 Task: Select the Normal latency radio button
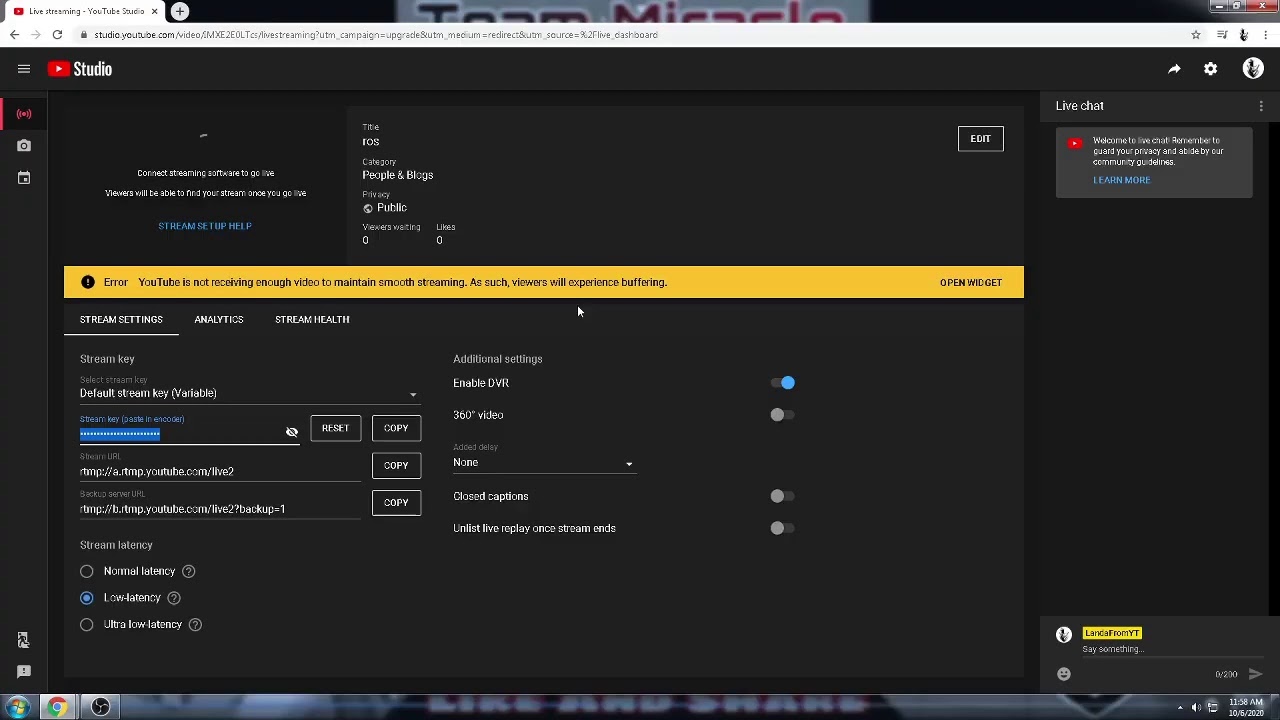point(87,571)
